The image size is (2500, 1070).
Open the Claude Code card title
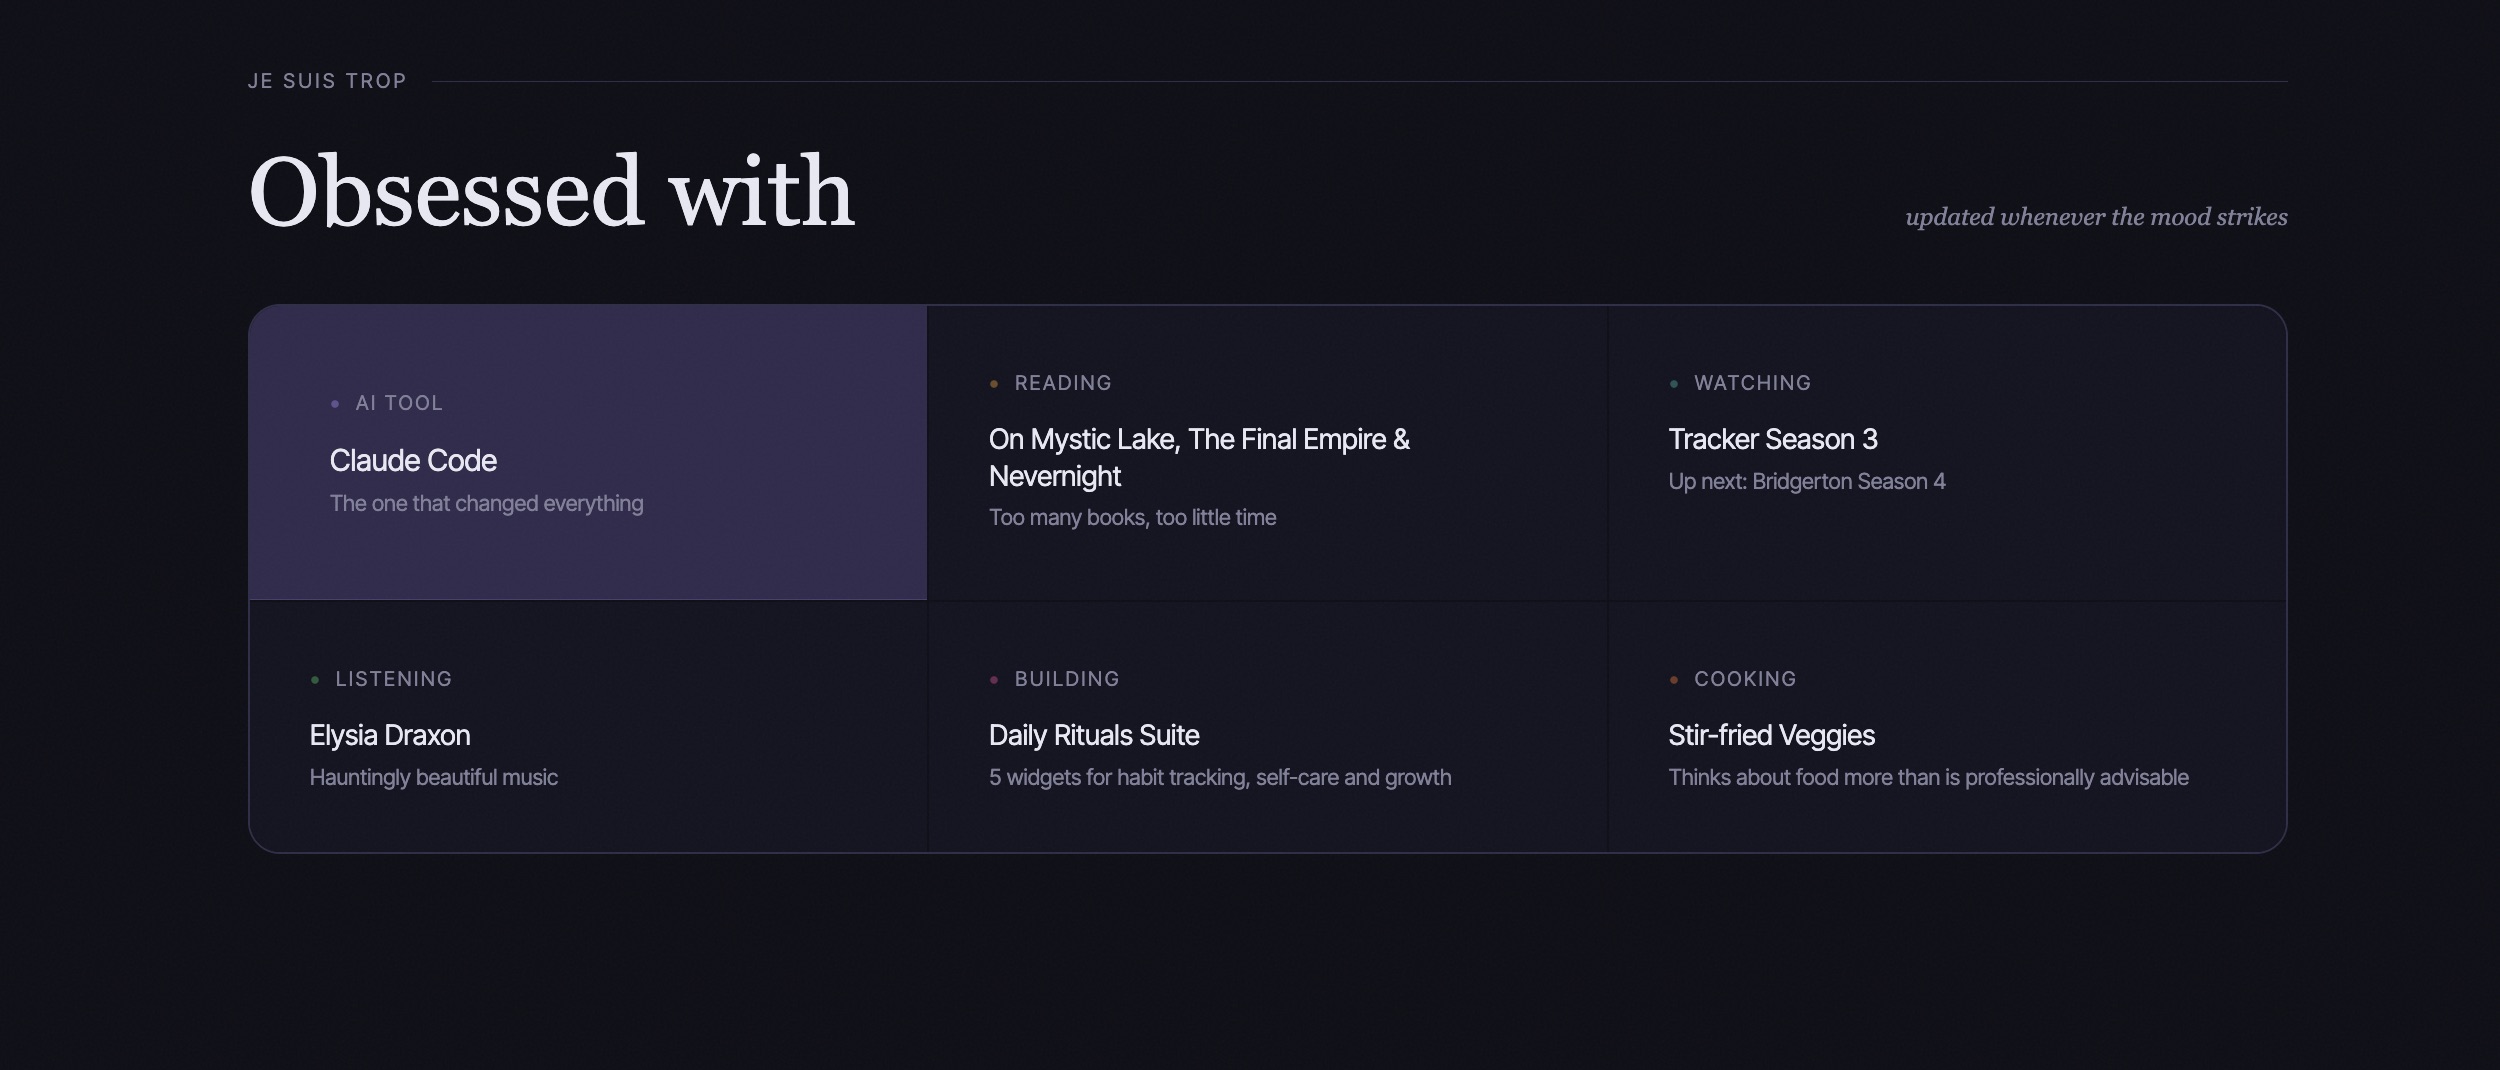point(413,461)
